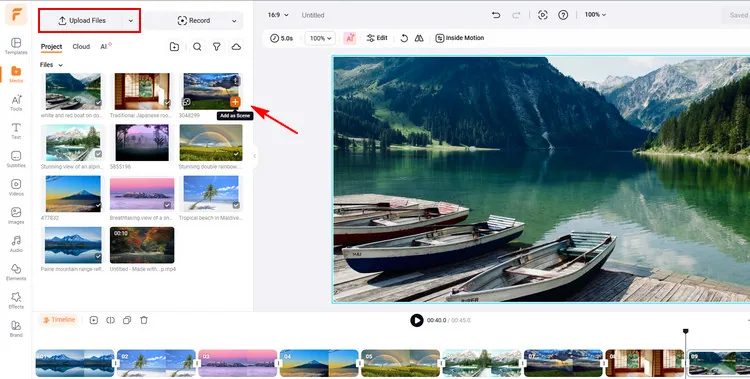Image resolution: width=750 pixels, height=379 pixels.
Task: Select the Traditional Japanese room thumbnail
Action: tap(142, 91)
